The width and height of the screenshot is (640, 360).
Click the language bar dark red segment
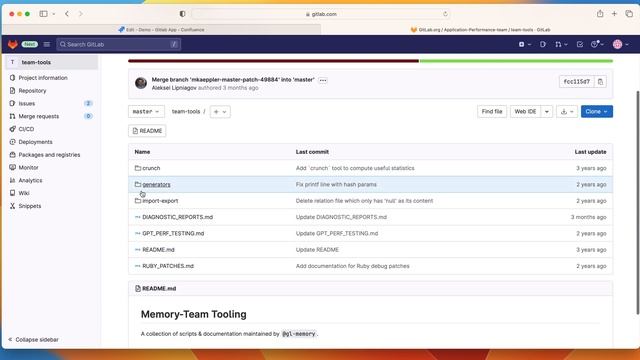click(x=273, y=61)
